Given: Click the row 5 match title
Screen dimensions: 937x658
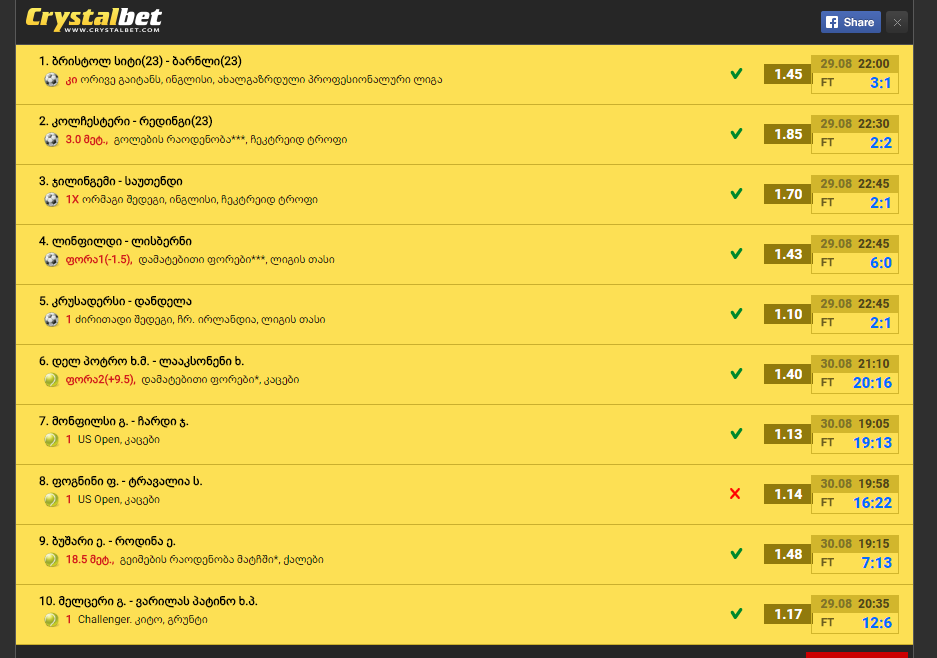Looking at the screenshot, I should coord(115,301).
